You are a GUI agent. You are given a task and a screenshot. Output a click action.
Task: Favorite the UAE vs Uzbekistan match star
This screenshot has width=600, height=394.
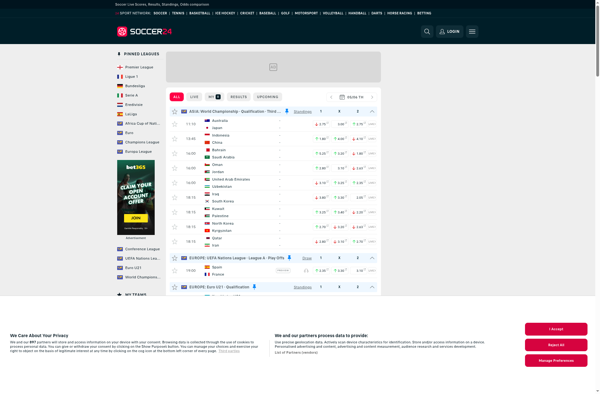[174, 183]
